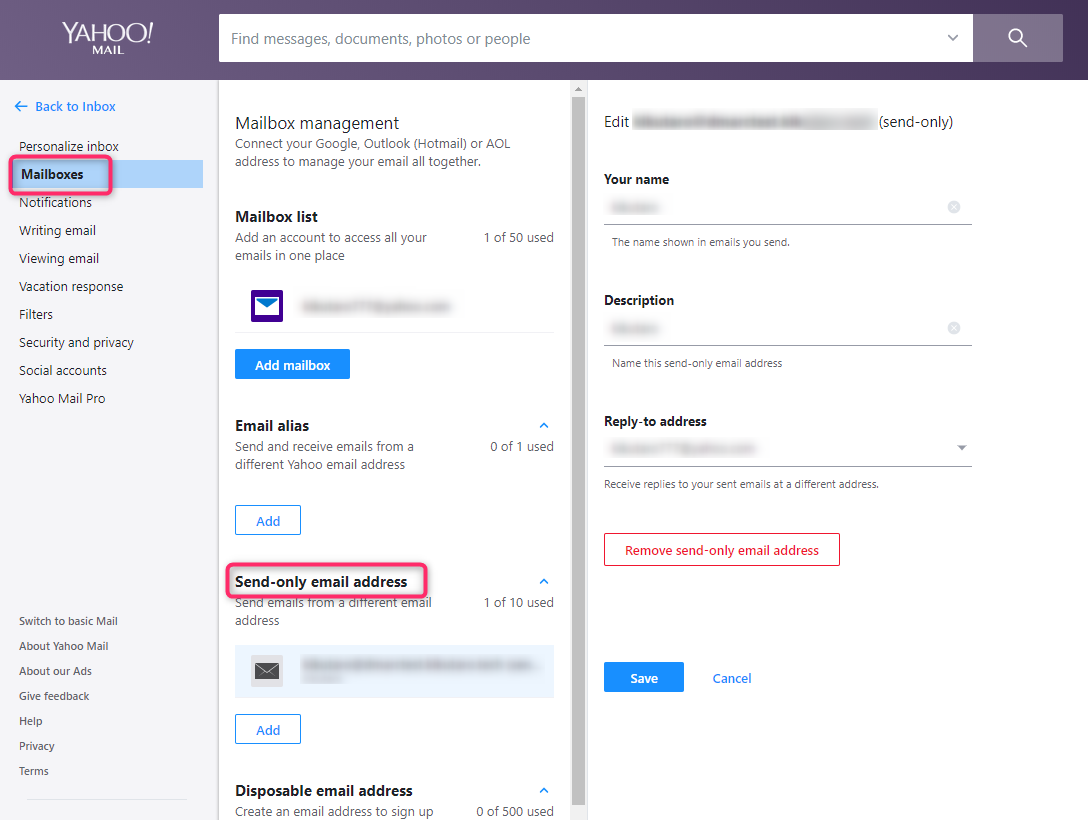The width and height of the screenshot is (1088, 820).
Task: Open the Terms link
Action: click(34, 771)
